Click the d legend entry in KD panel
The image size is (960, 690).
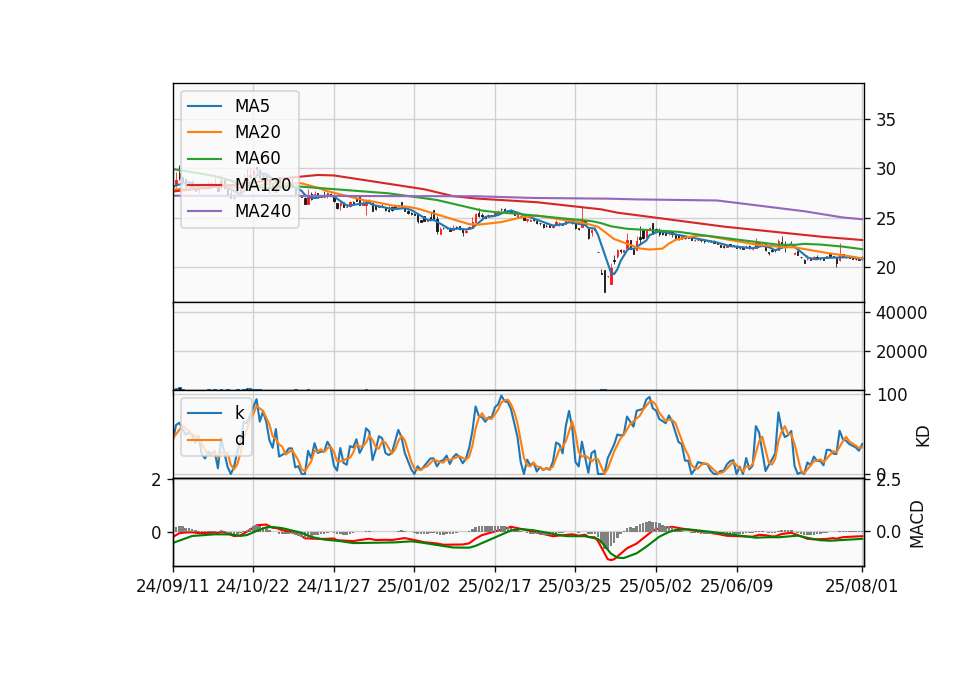point(239,439)
